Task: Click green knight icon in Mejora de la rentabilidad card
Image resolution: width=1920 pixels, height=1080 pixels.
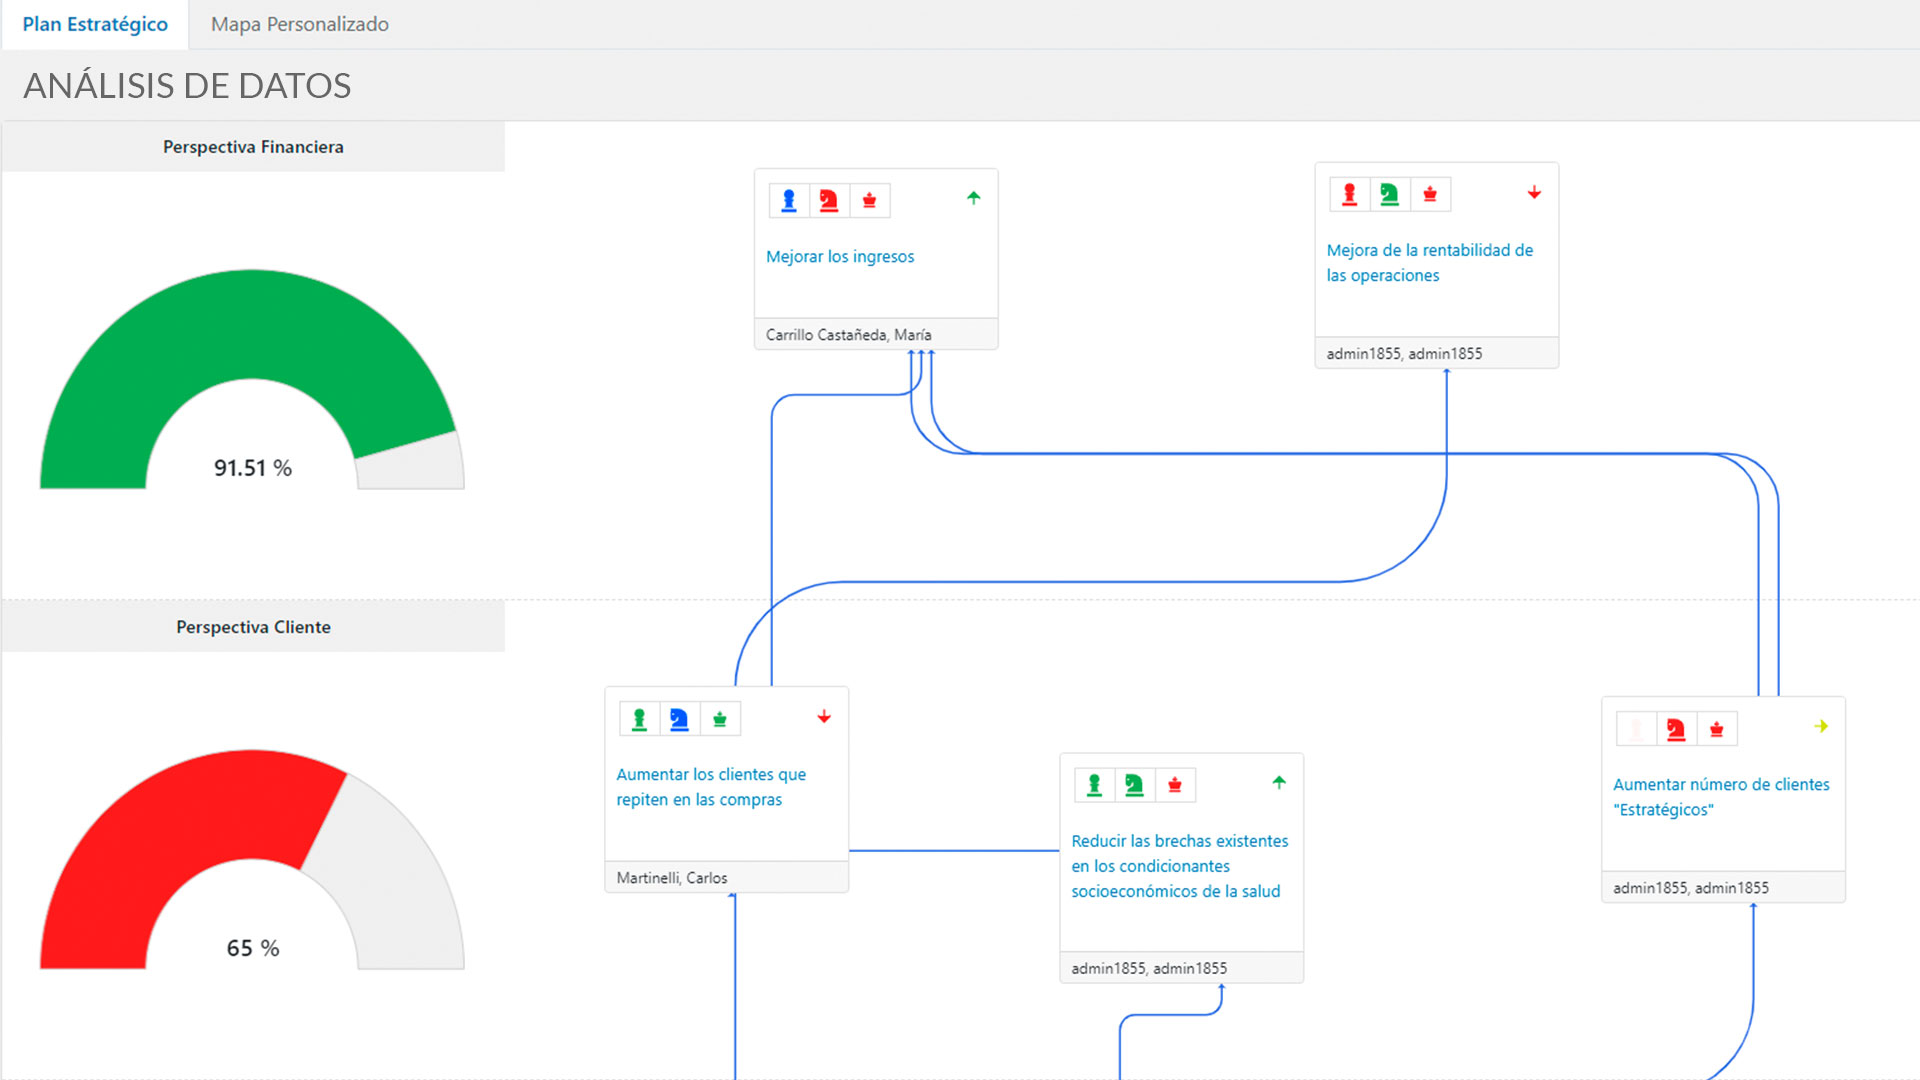Action: (1389, 195)
